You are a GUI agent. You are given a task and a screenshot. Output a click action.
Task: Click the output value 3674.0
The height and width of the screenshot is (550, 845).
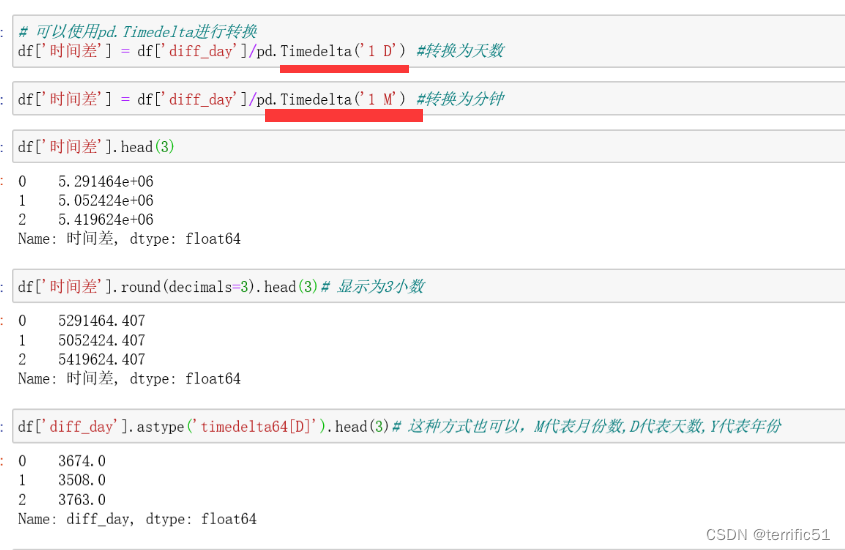pyautogui.click(x=82, y=461)
